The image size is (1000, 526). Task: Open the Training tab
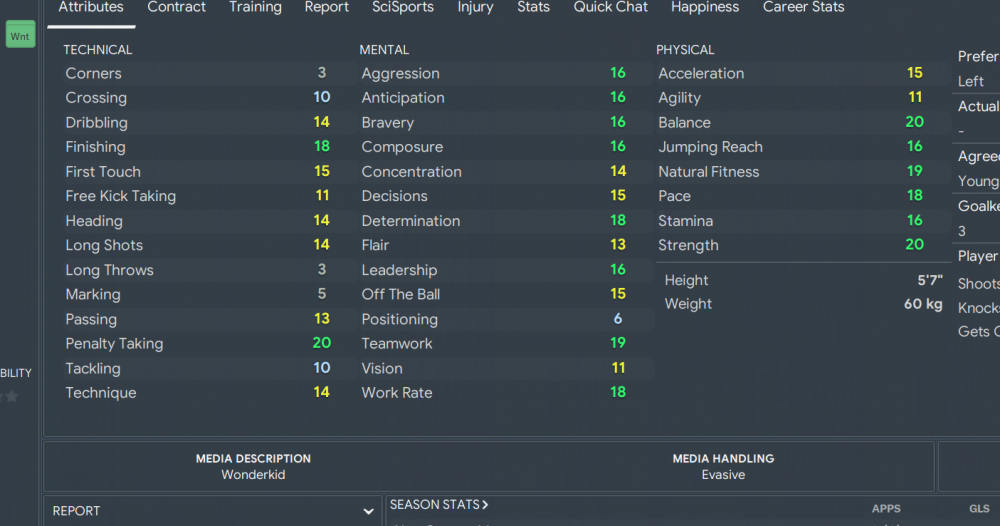coord(255,8)
